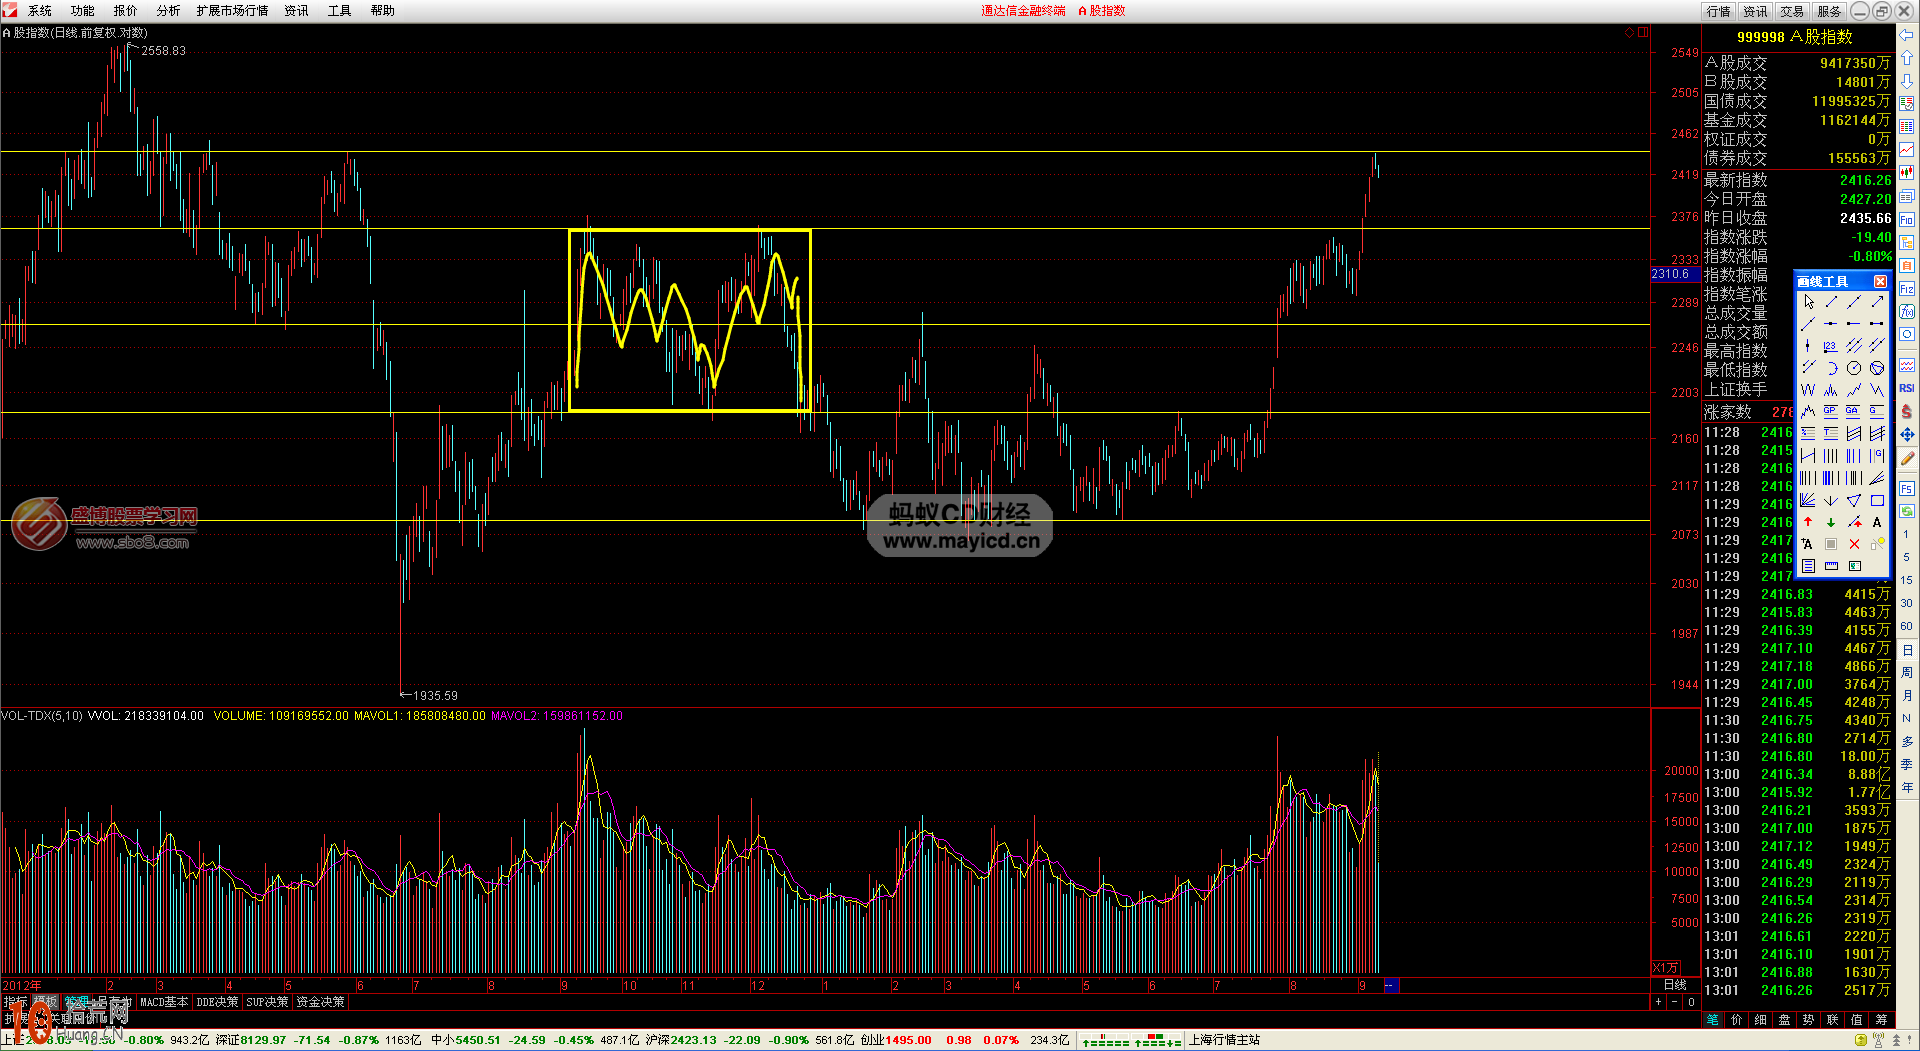
Task: Open the 报价 menu
Action: point(126,11)
